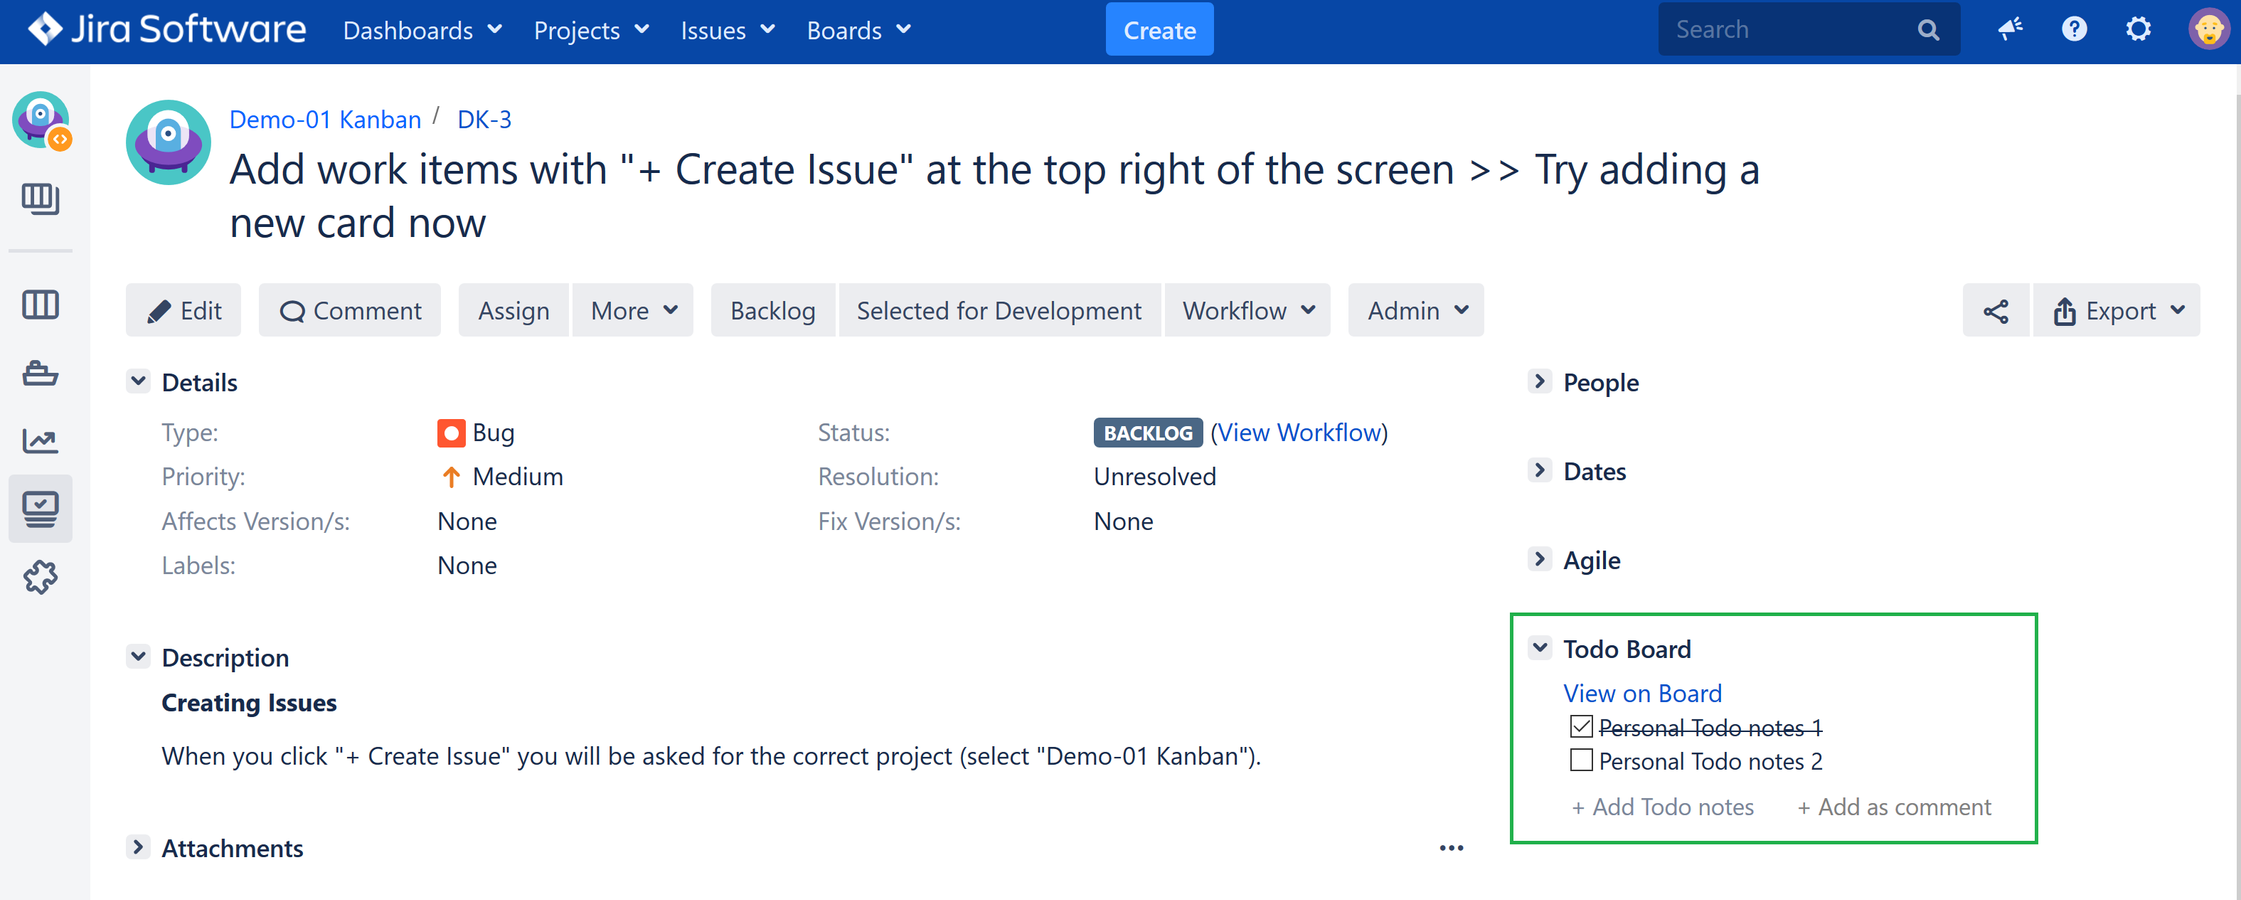
Task: Expand the Dates section
Action: point(1540,470)
